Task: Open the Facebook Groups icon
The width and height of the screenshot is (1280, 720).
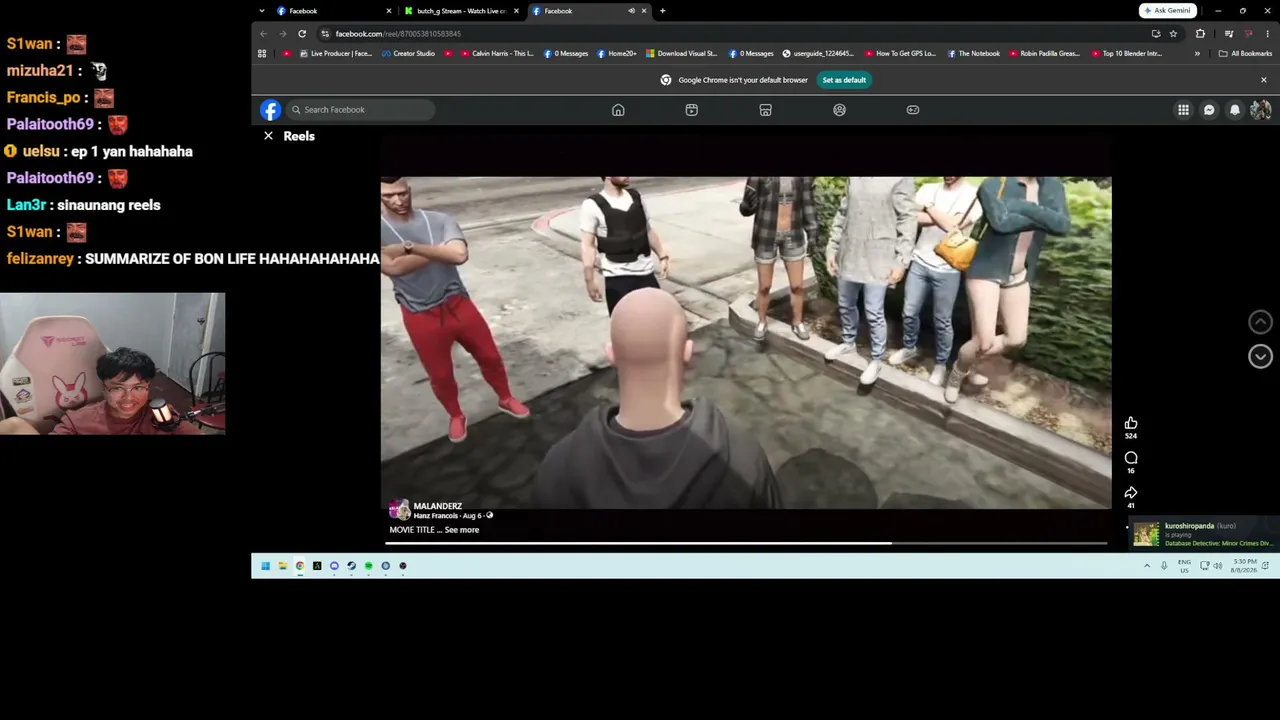Action: coord(840,110)
